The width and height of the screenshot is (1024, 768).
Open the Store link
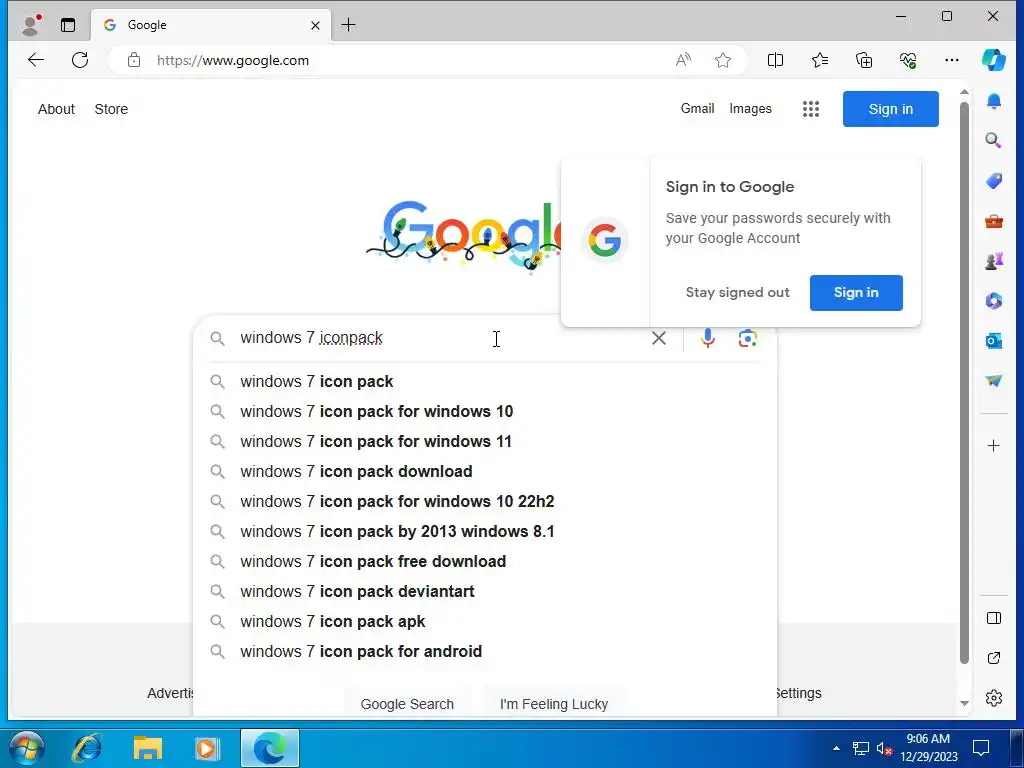(x=111, y=109)
